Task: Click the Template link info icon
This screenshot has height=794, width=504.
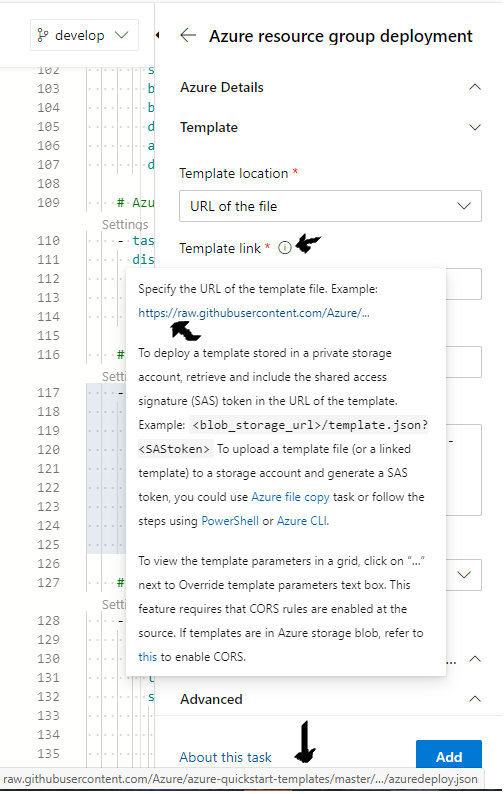Action: pyautogui.click(x=285, y=248)
